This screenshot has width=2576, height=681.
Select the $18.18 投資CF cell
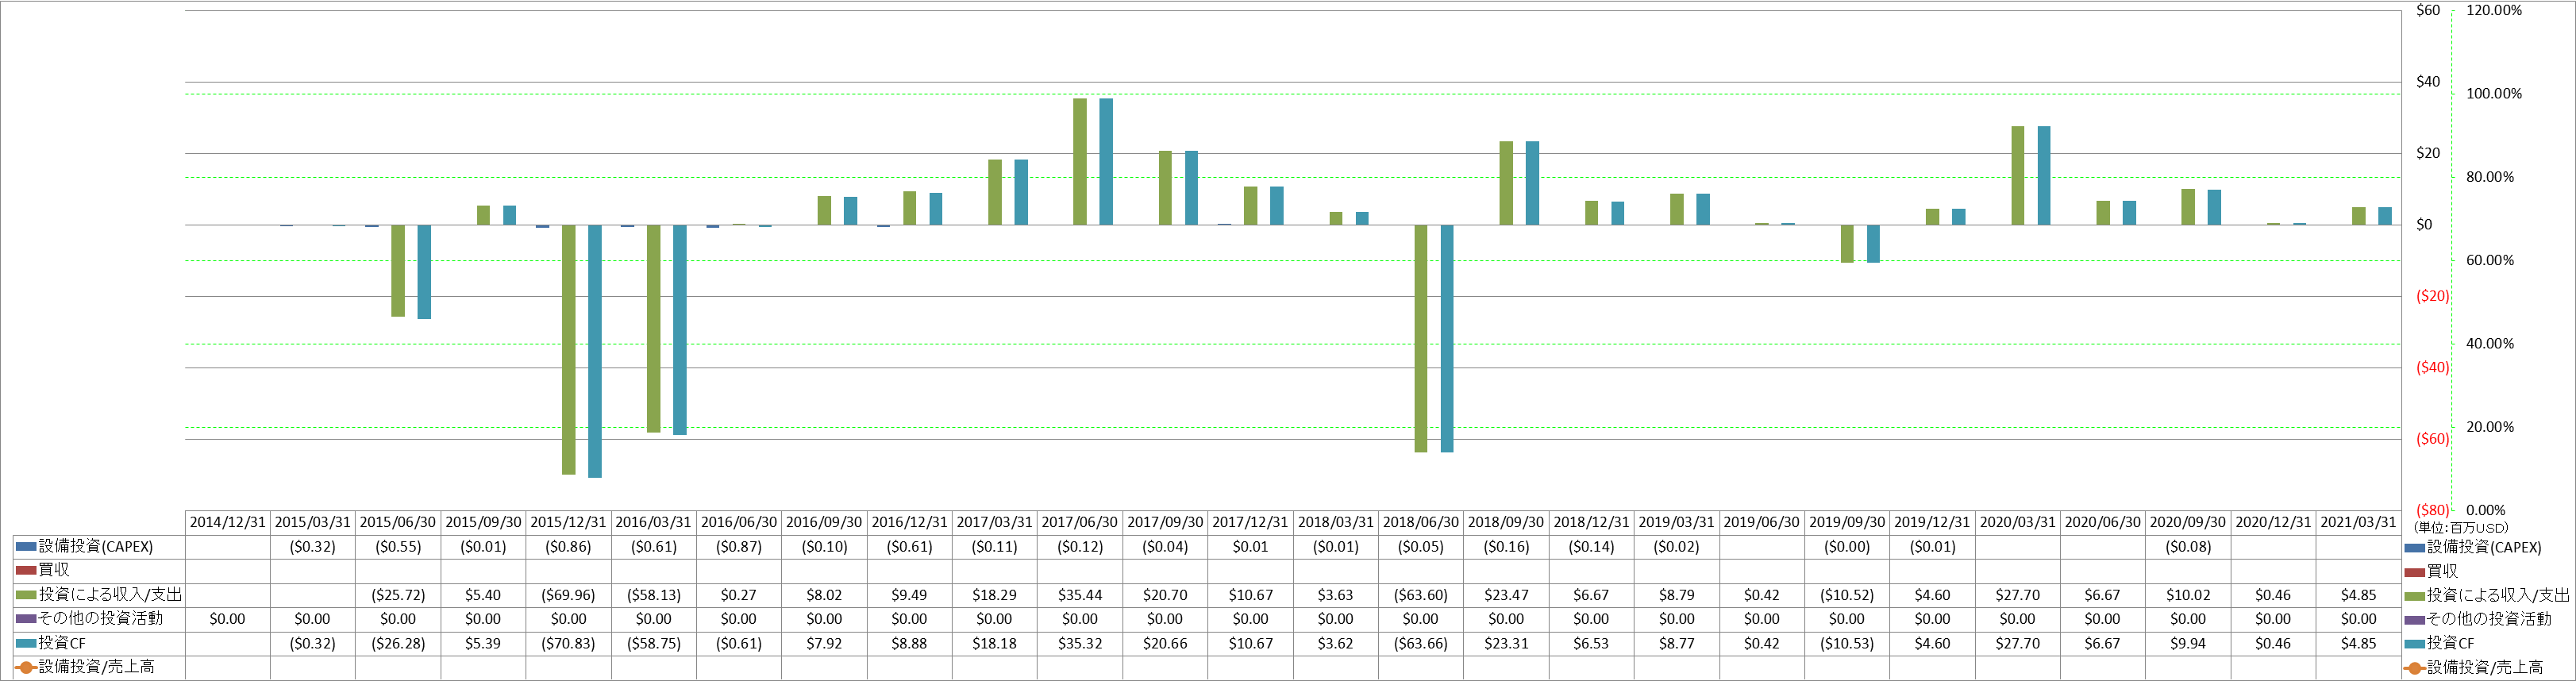[995, 644]
